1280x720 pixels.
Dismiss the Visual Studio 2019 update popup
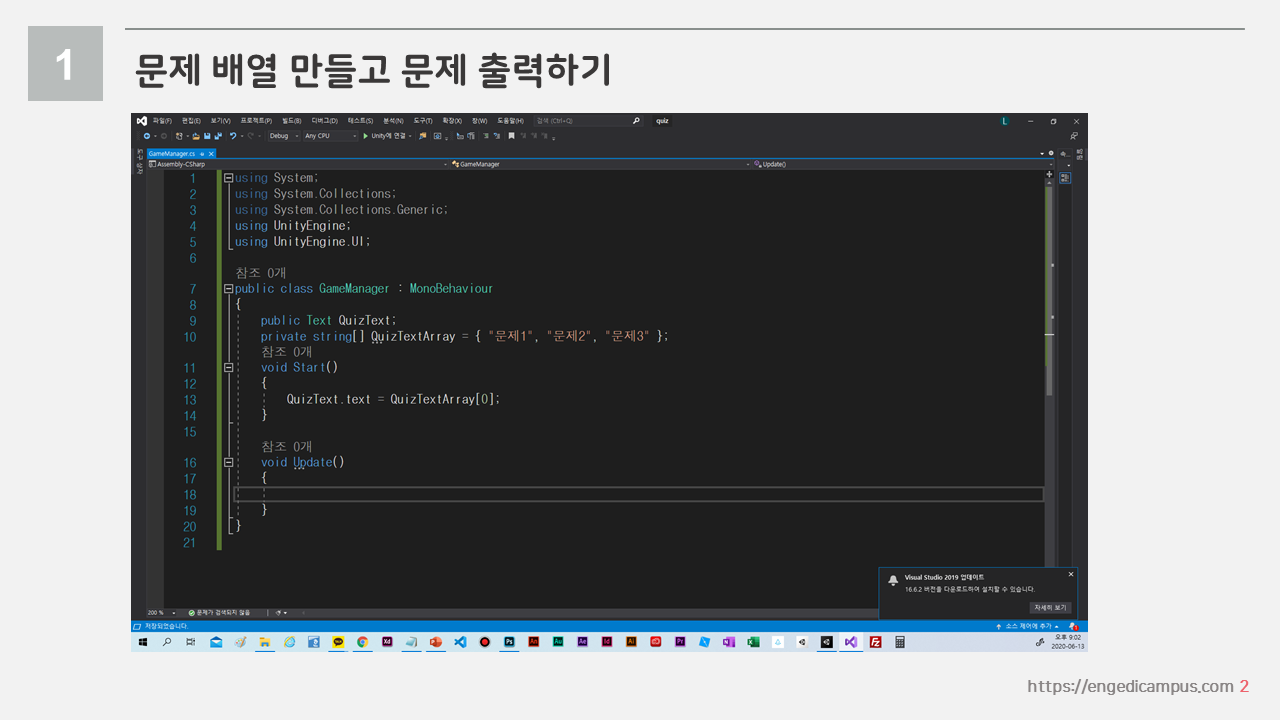[1071, 574]
